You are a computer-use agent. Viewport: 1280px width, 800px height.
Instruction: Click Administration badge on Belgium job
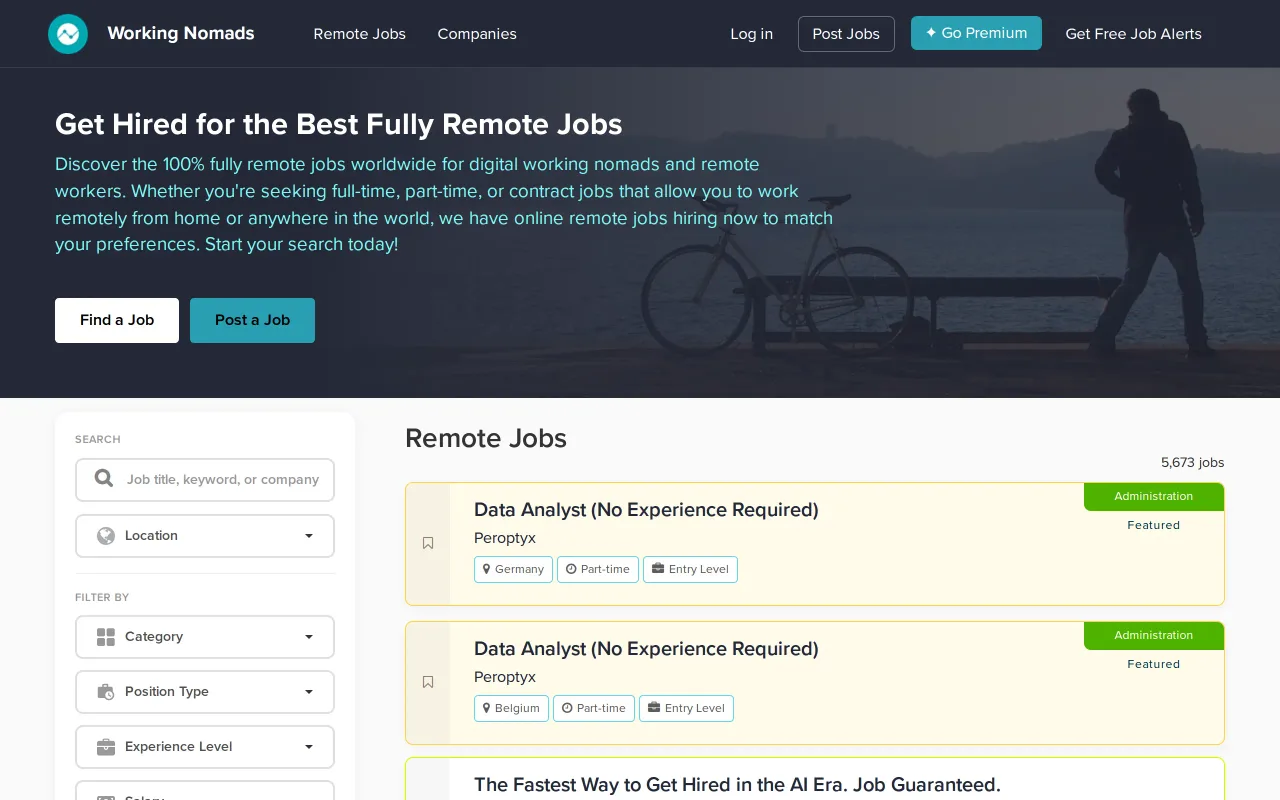tap(1154, 636)
